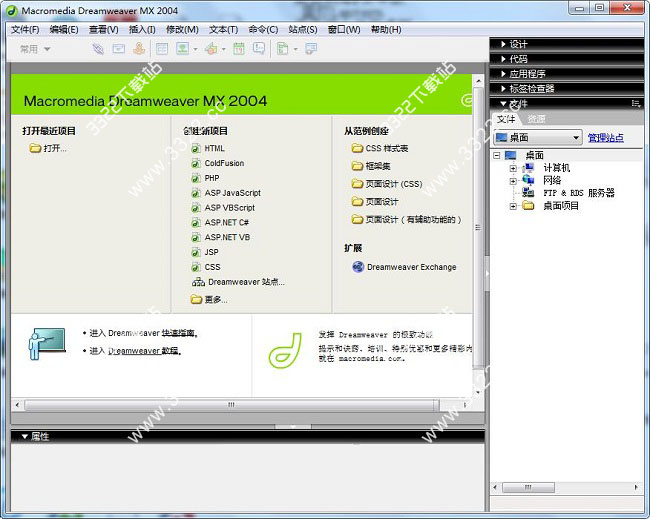The image size is (650, 519).
Task: Open the 文本(T) menu
Action: (x=223, y=29)
